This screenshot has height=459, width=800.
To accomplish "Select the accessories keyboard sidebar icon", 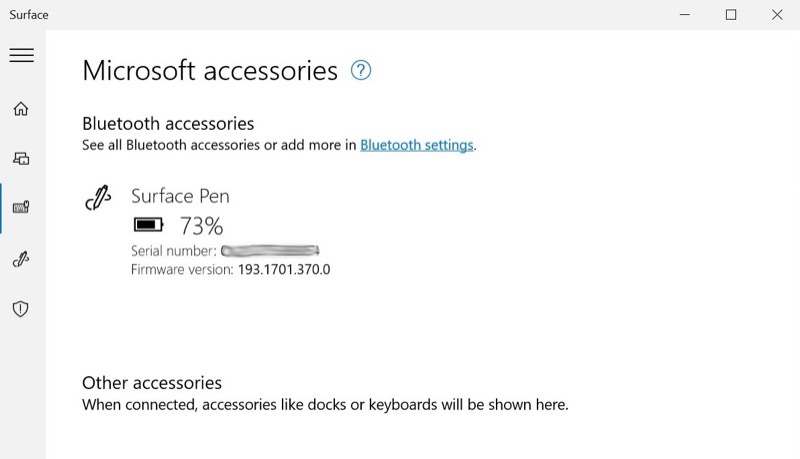I will click(x=21, y=207).
